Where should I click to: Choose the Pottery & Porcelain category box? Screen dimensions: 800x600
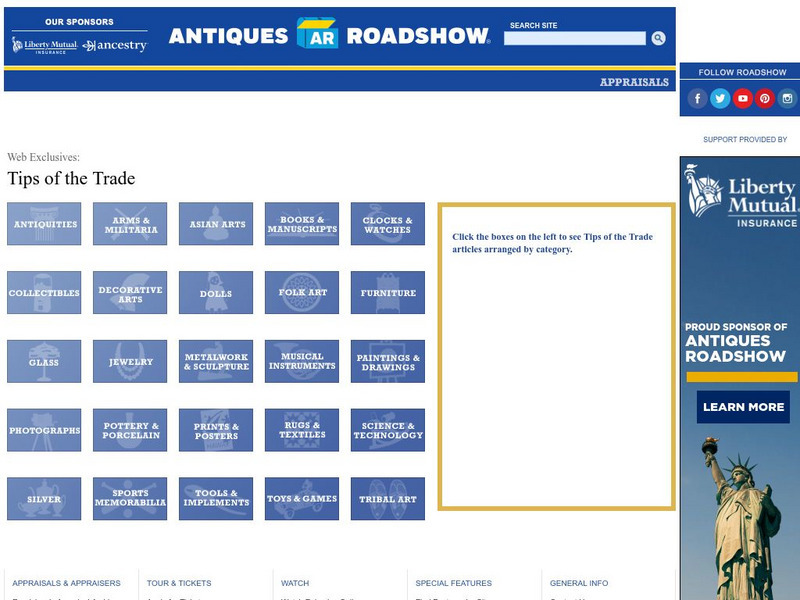130,430
